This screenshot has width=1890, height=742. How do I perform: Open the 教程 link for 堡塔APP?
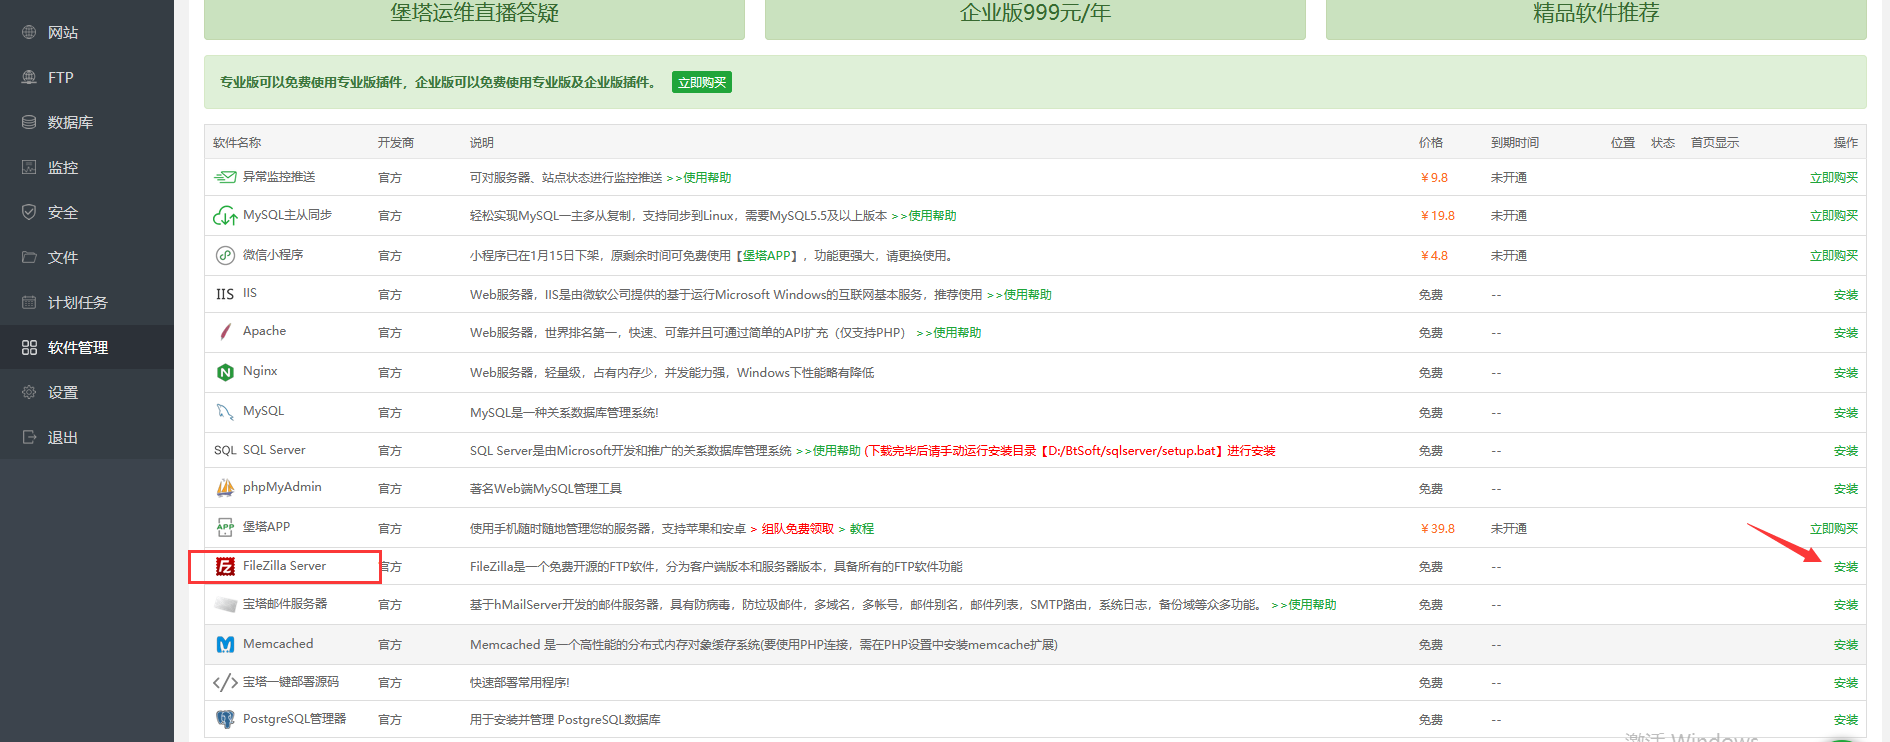pyautogui.click(x=862, y=528)
